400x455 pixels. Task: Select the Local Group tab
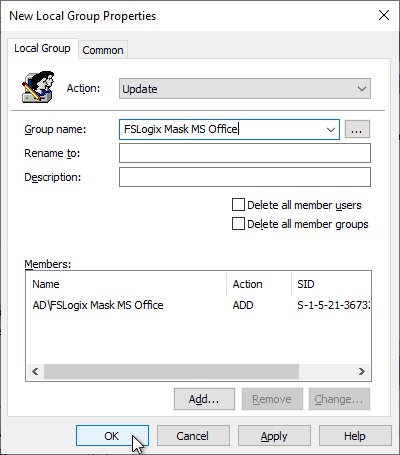(42, 48)
